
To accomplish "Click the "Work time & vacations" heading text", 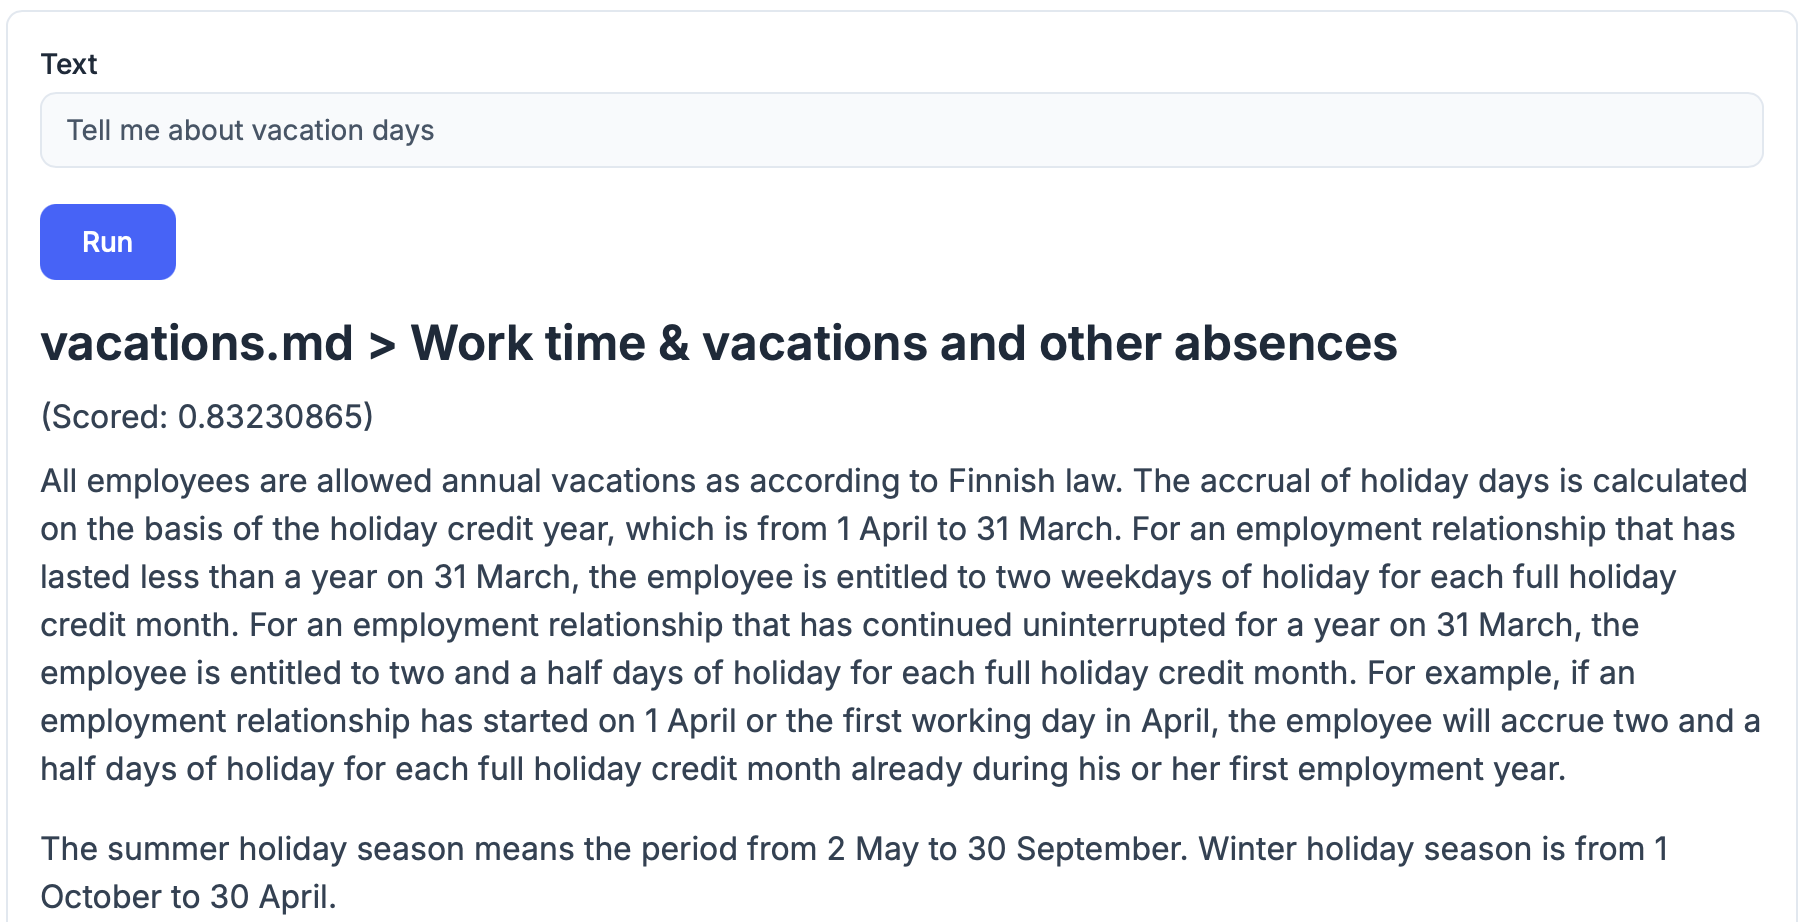I will pos(669,344).
